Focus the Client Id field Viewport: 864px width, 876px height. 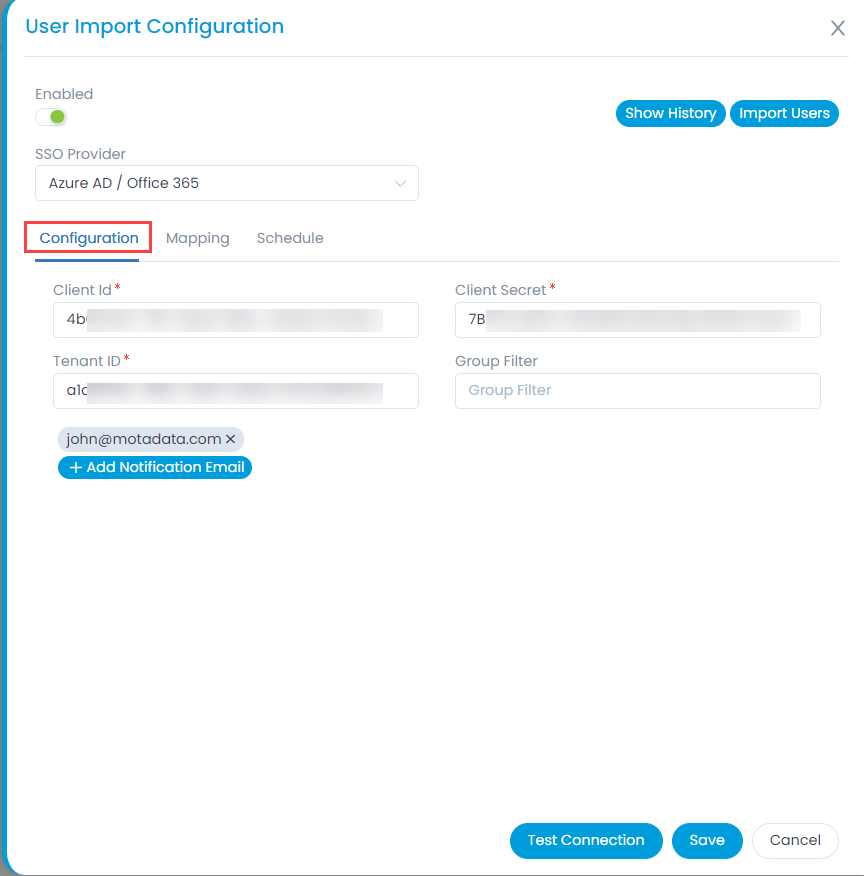click(236, 320)
